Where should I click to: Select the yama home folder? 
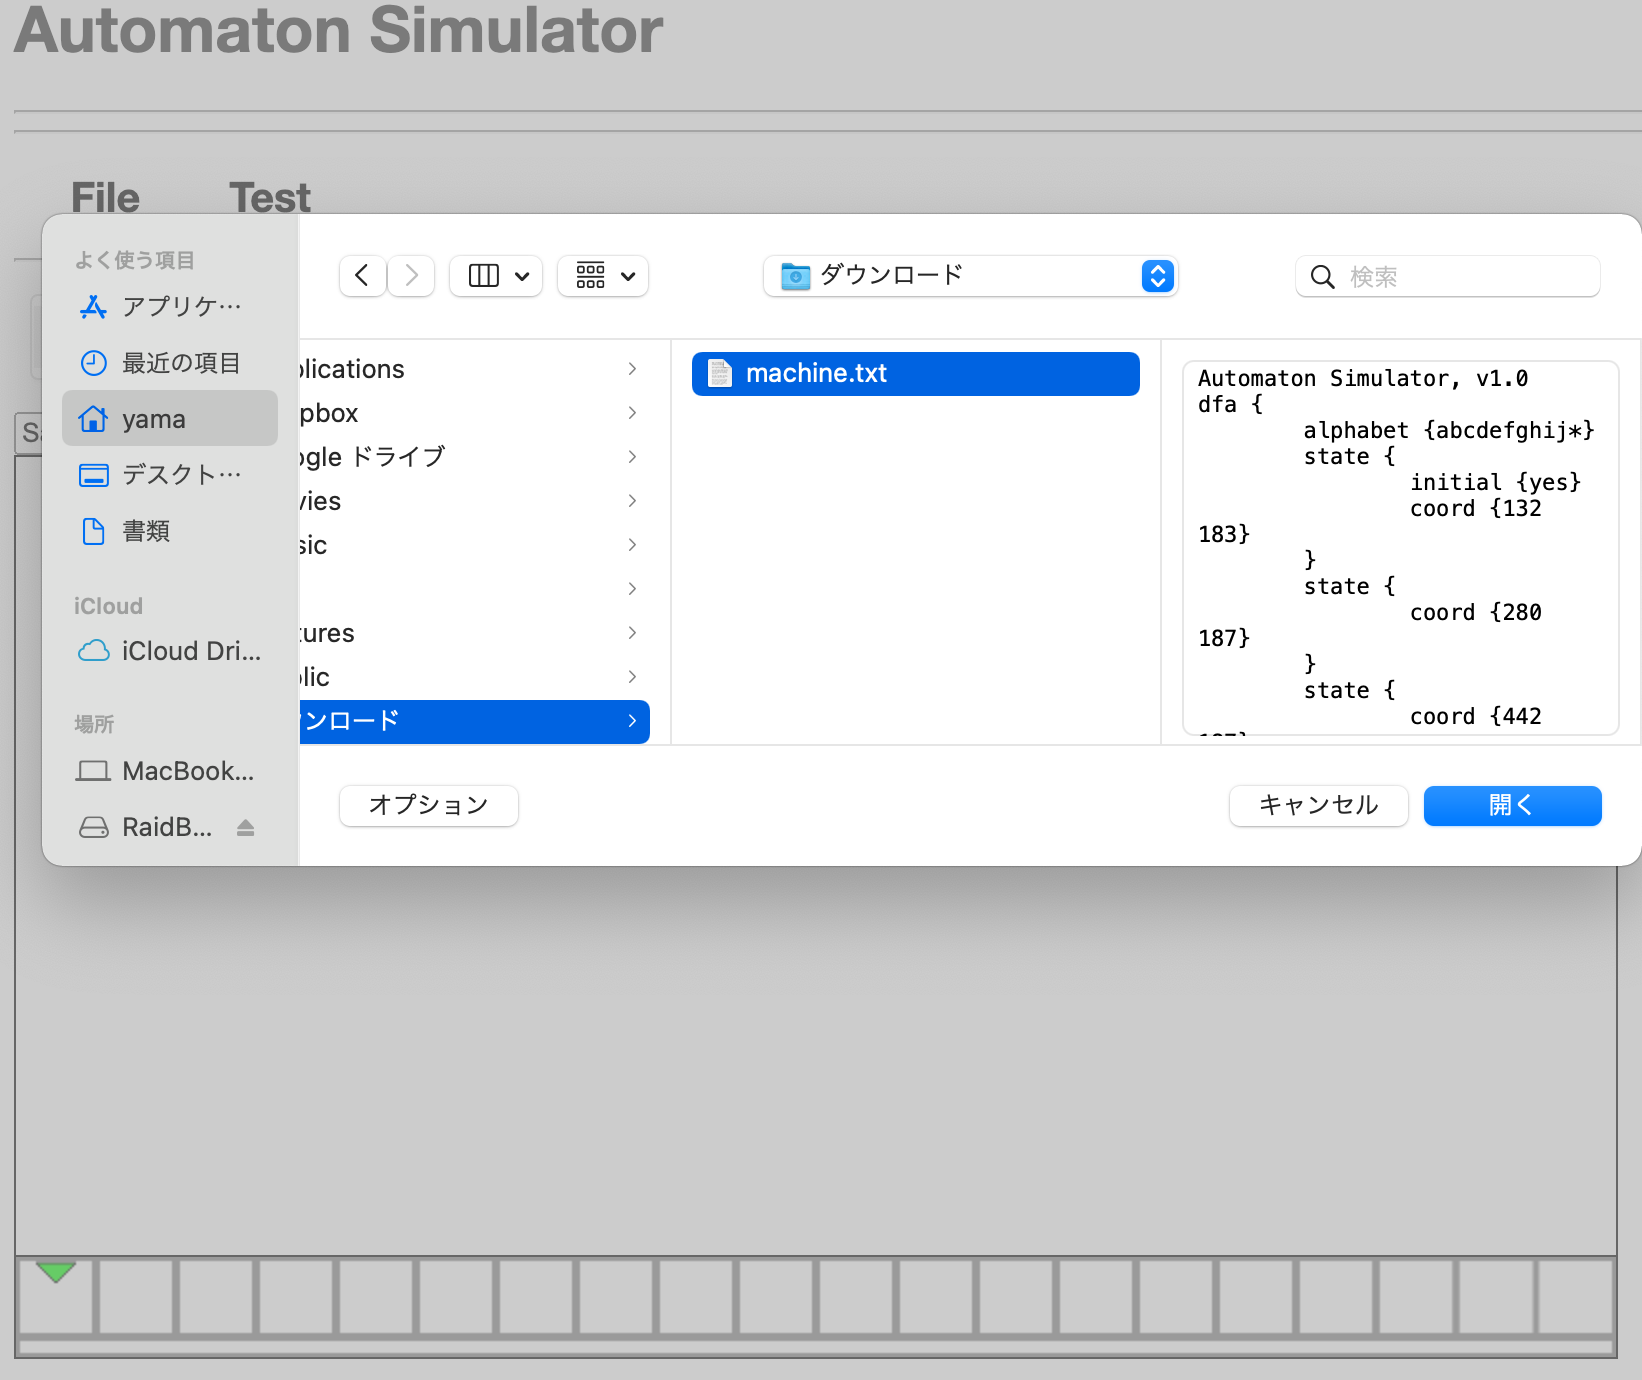(170, 419)
